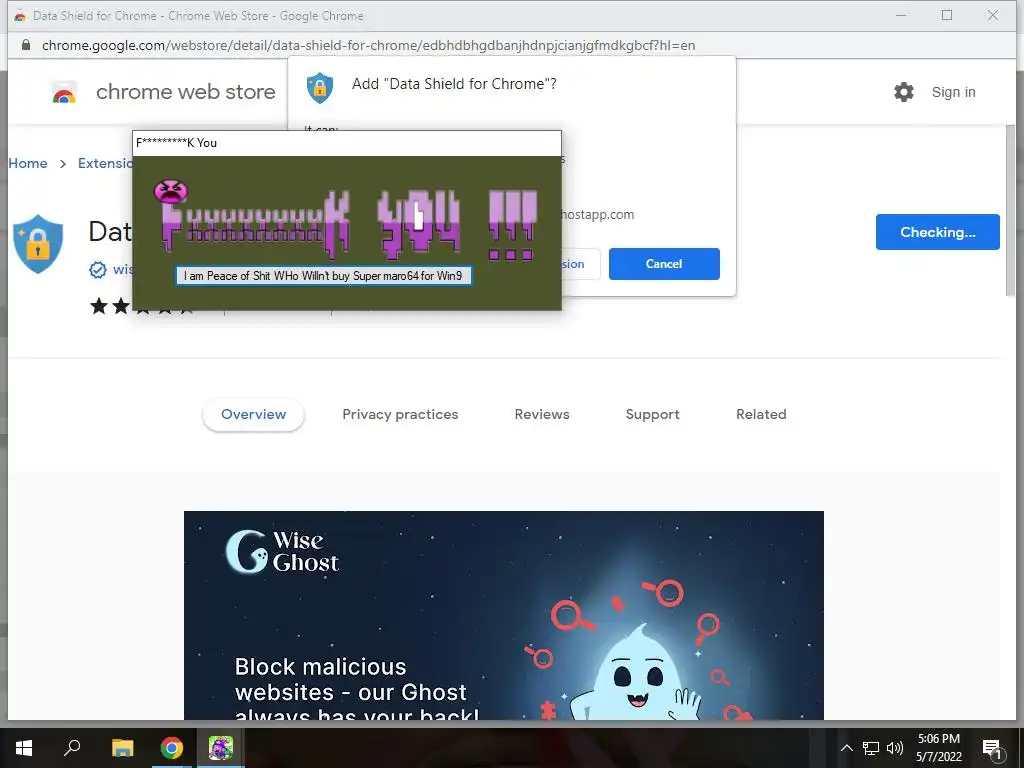
Task: Click the first rating star
Action: coord(99,306)
